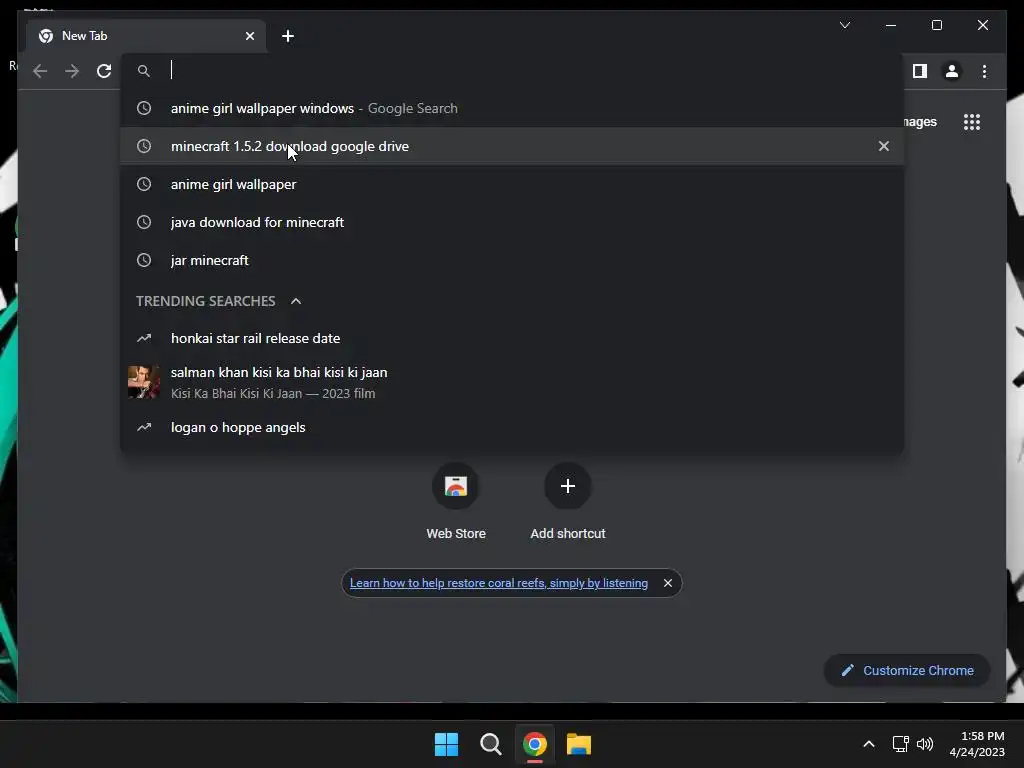Viewport: 1024px width, 768px height.
Task: Dismiss the coral reefs promo
Action: coord(667,583)
